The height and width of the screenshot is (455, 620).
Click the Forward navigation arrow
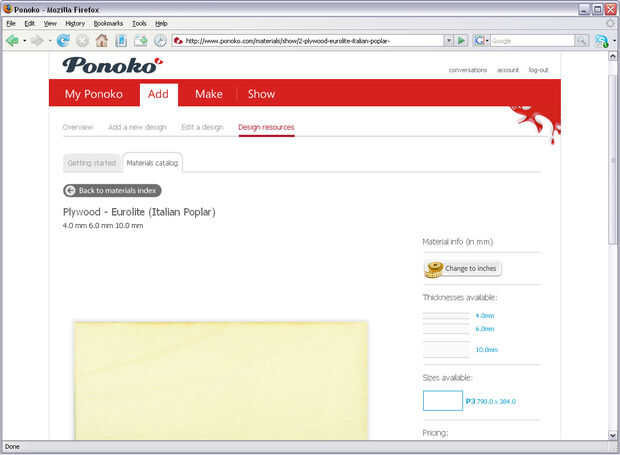[37, 40]
